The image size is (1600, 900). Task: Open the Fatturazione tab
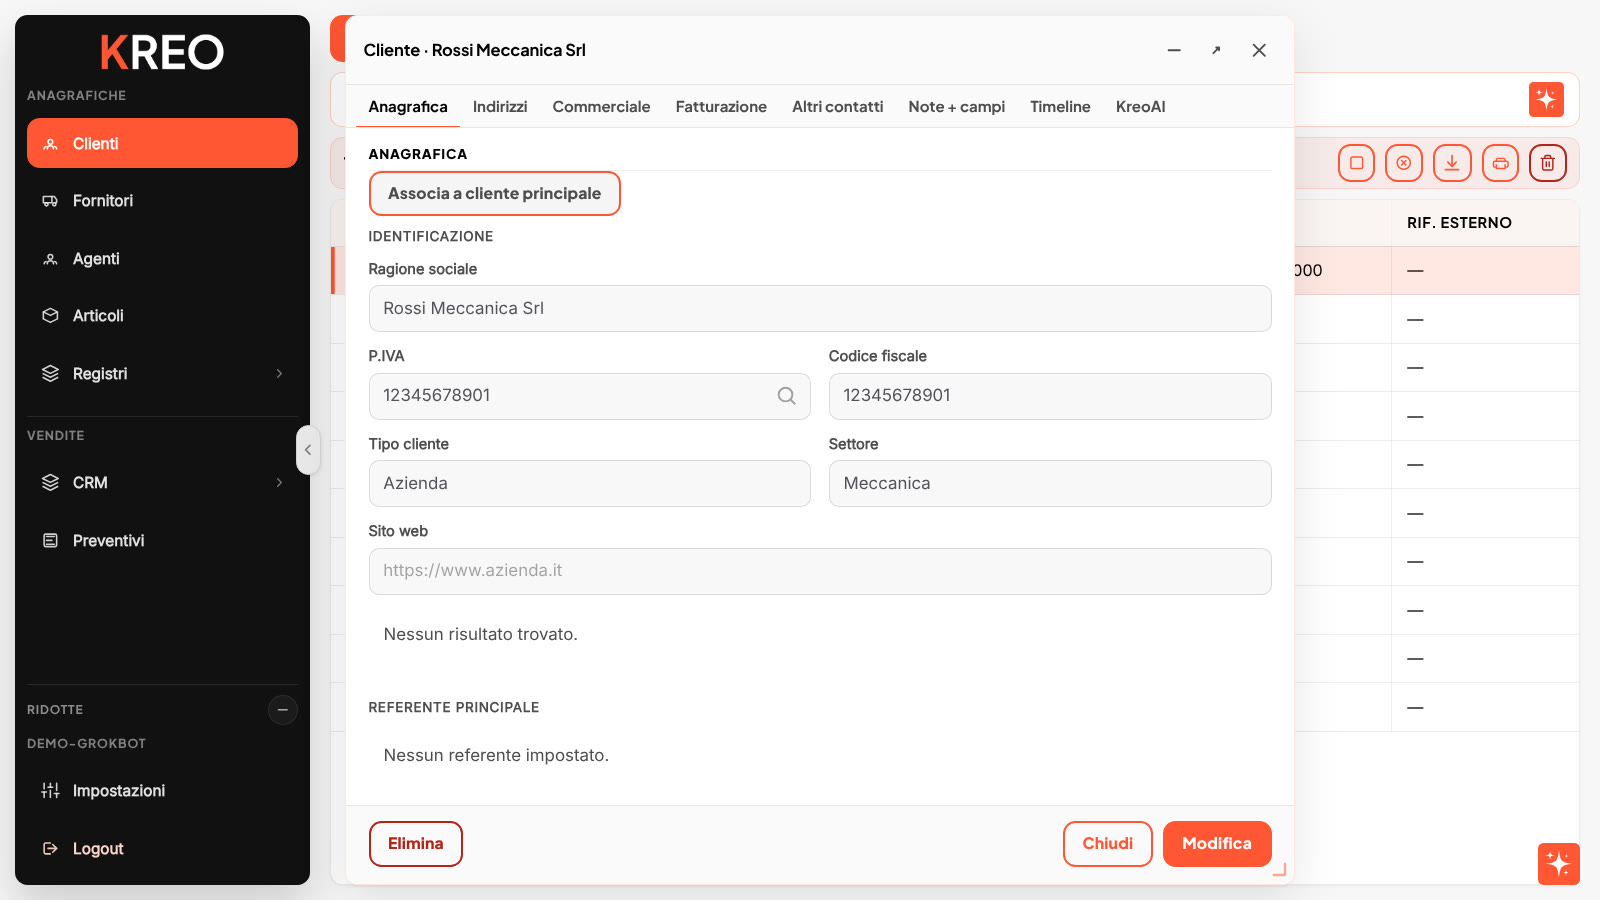[721, 107]
